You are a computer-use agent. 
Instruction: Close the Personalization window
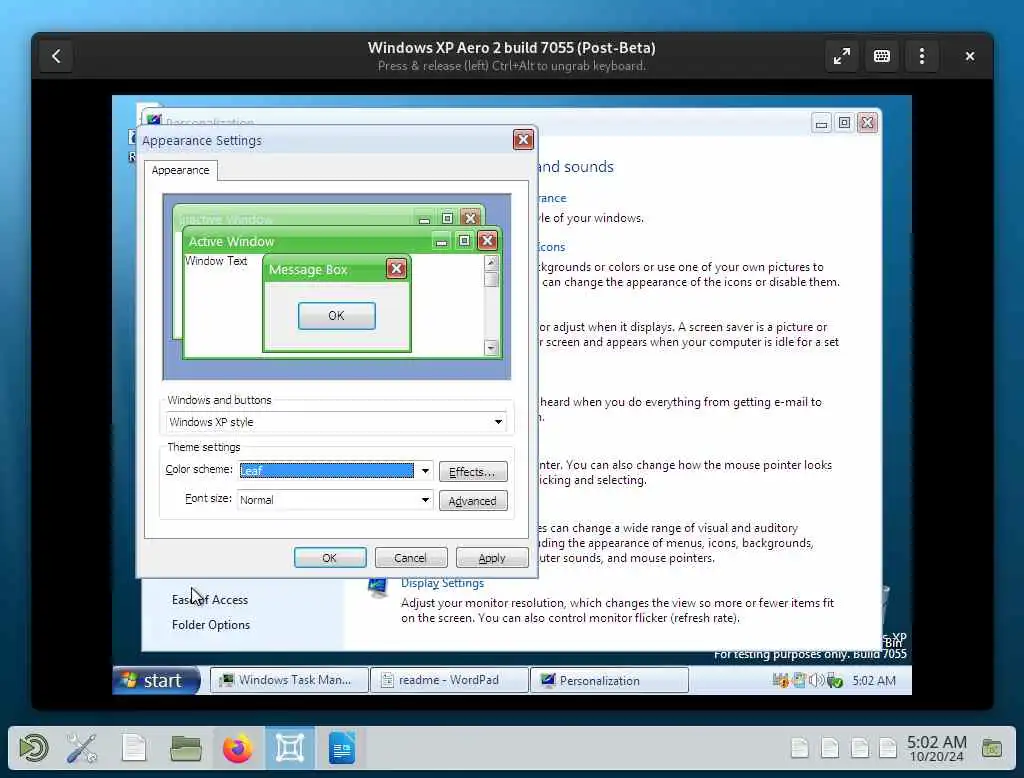[x=867, y=123]
